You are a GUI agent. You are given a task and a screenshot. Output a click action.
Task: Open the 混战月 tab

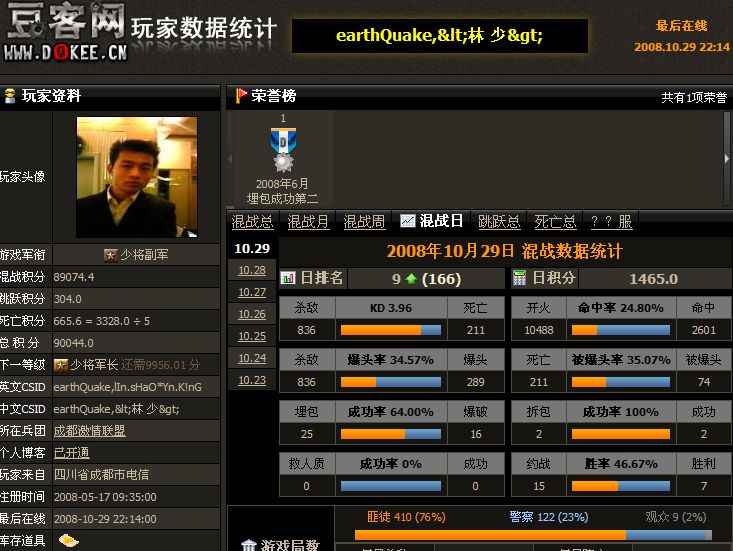click(308, 222)
